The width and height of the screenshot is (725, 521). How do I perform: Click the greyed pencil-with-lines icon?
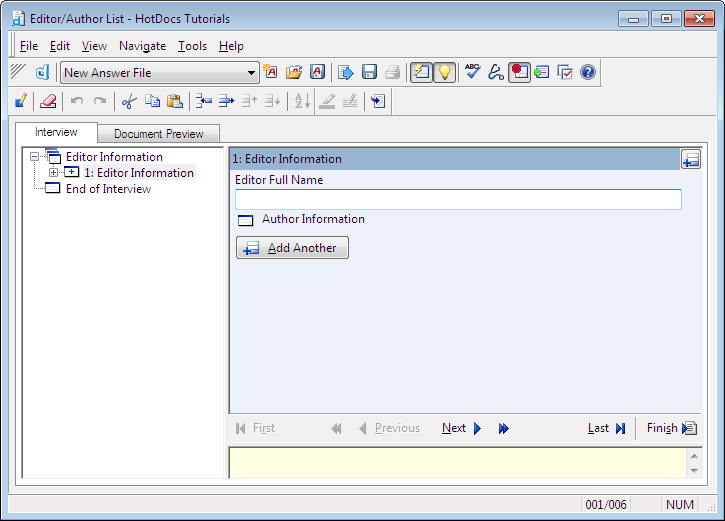(350, 101)
